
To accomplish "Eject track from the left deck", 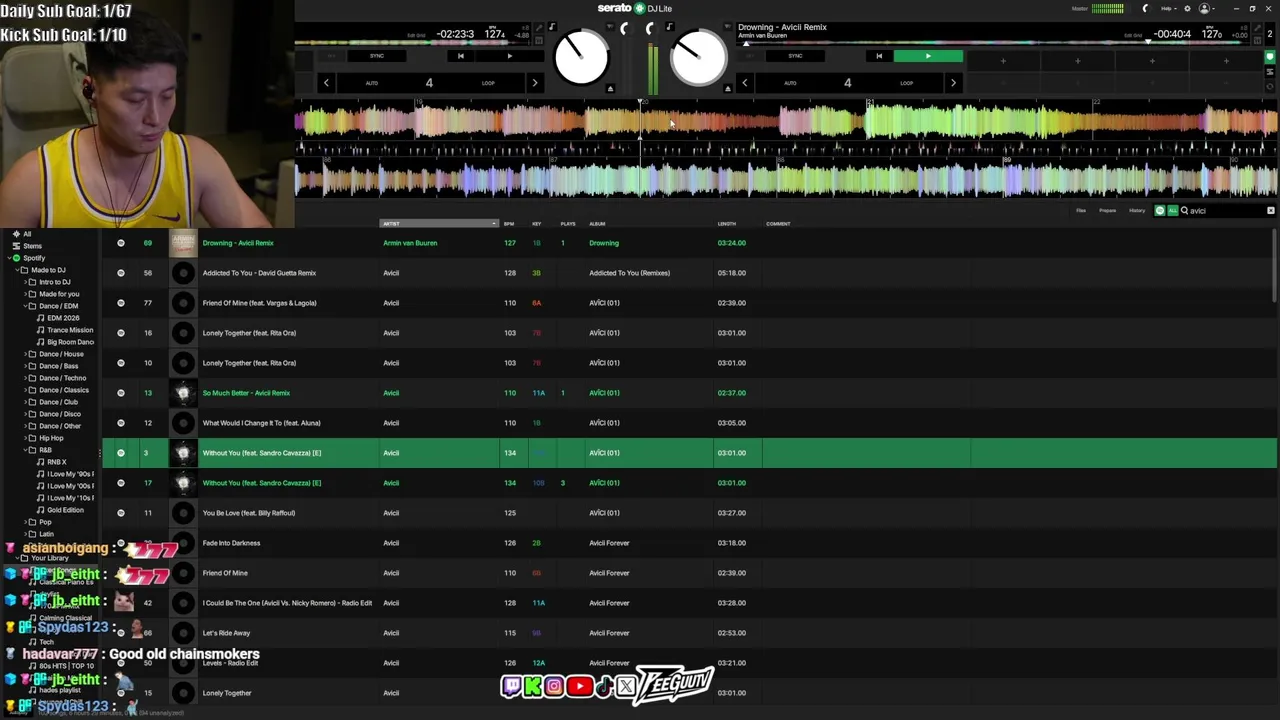I will [610, 89].
